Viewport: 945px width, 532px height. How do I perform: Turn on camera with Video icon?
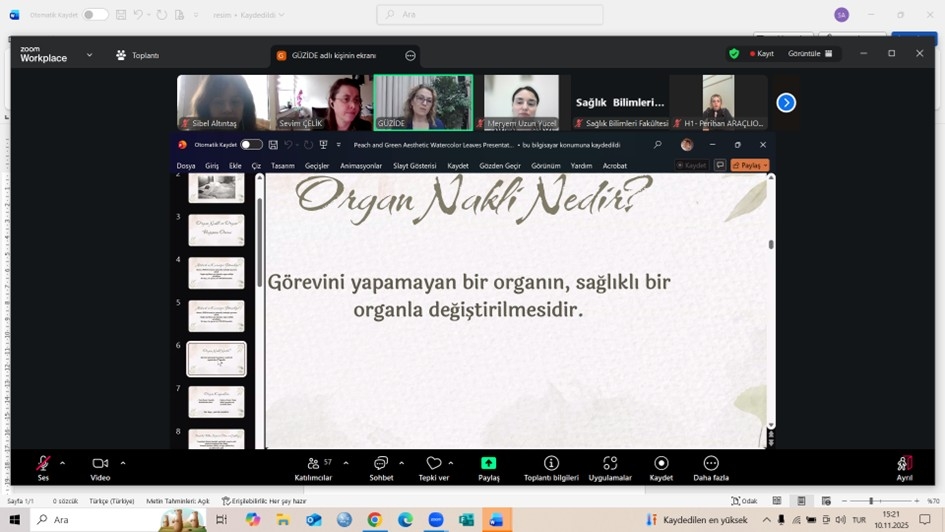point(100,464)
